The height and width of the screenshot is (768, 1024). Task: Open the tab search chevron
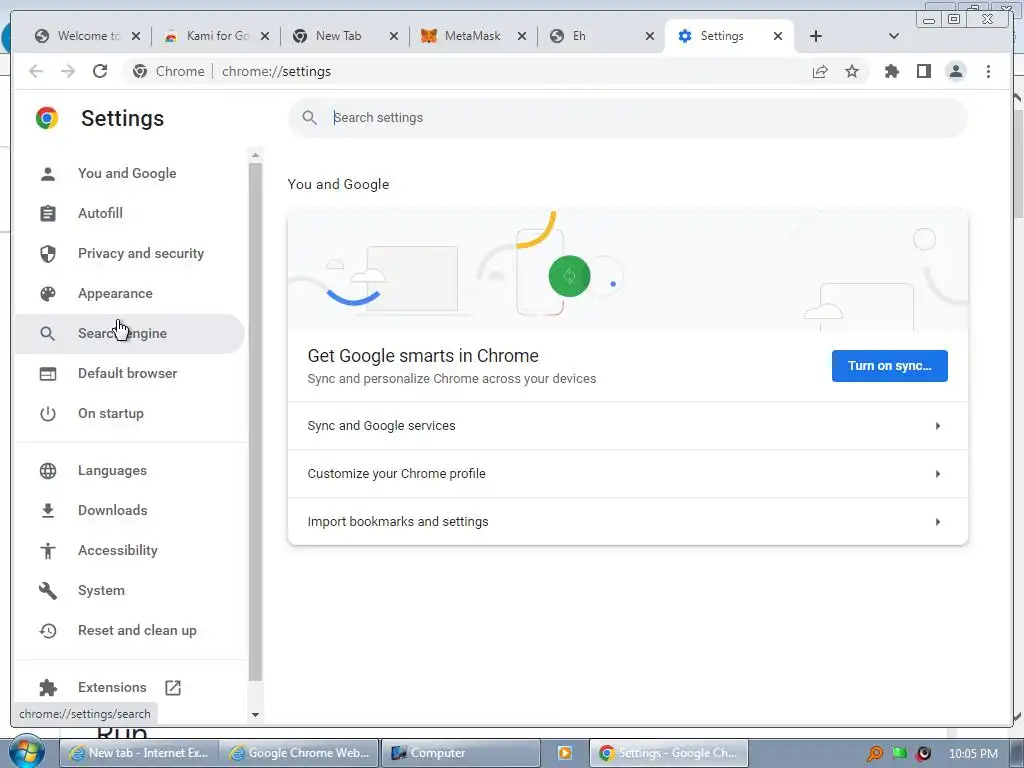(894, 36)
